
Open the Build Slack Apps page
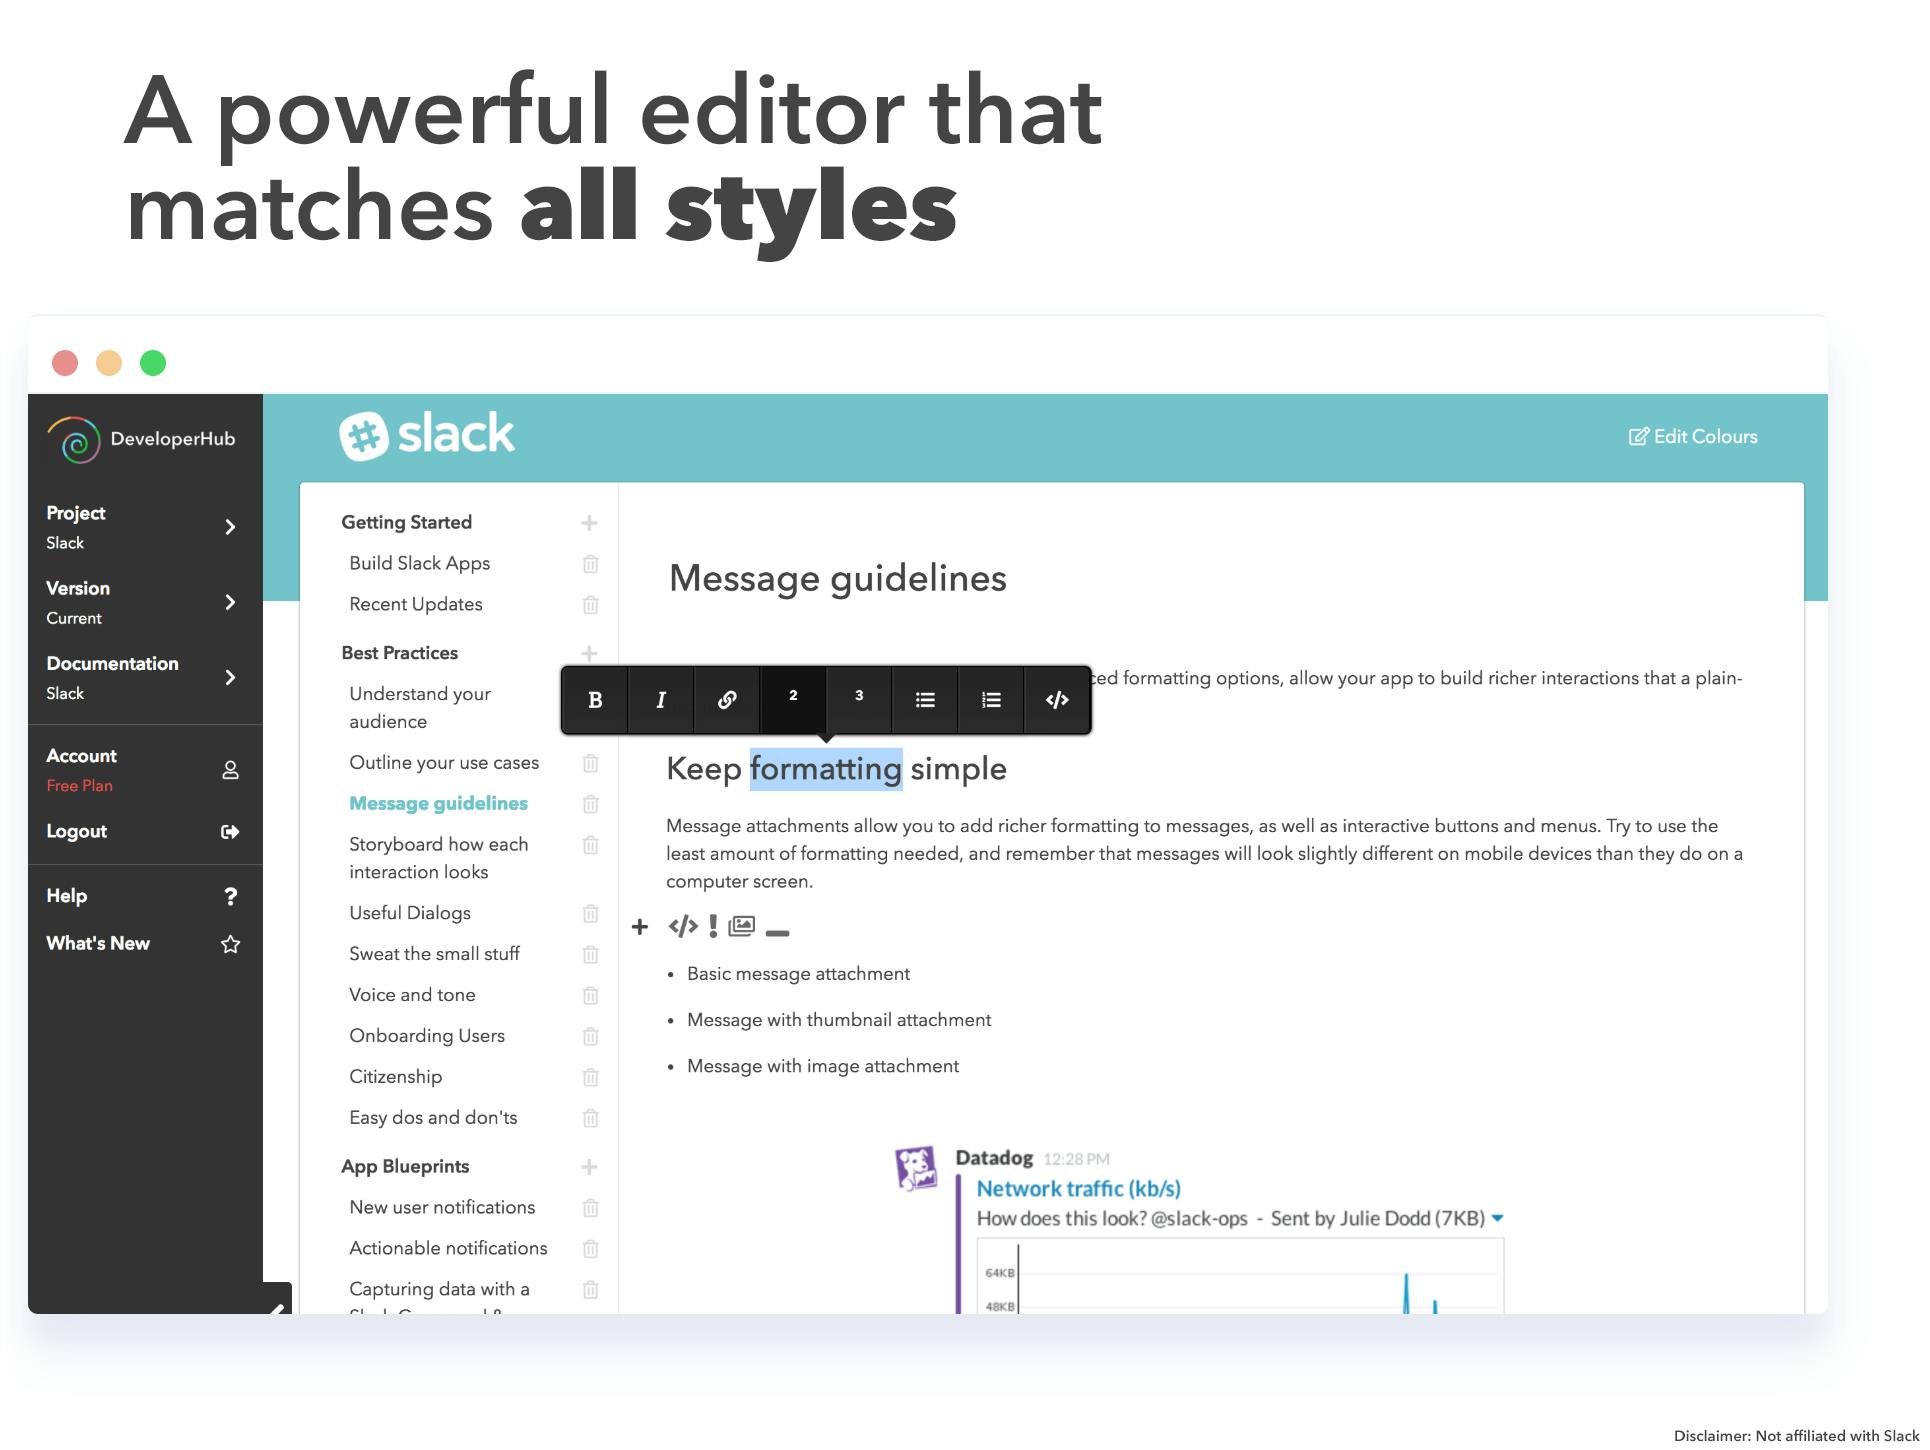420,563
